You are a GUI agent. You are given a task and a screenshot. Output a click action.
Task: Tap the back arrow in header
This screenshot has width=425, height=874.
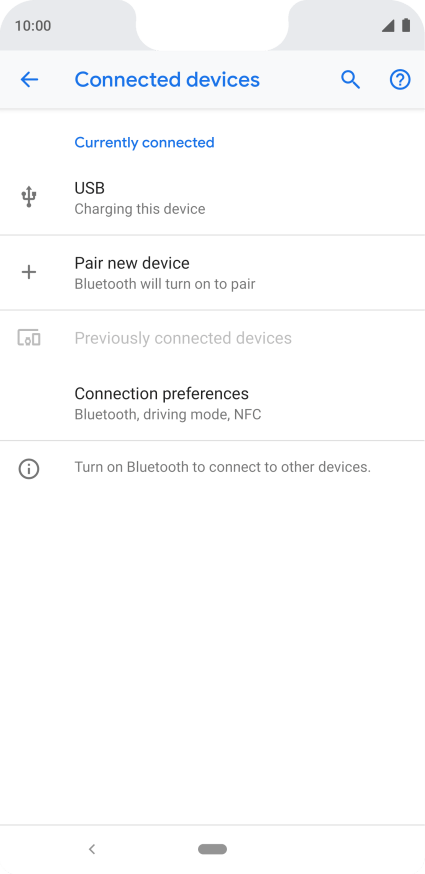coord(29,80)
